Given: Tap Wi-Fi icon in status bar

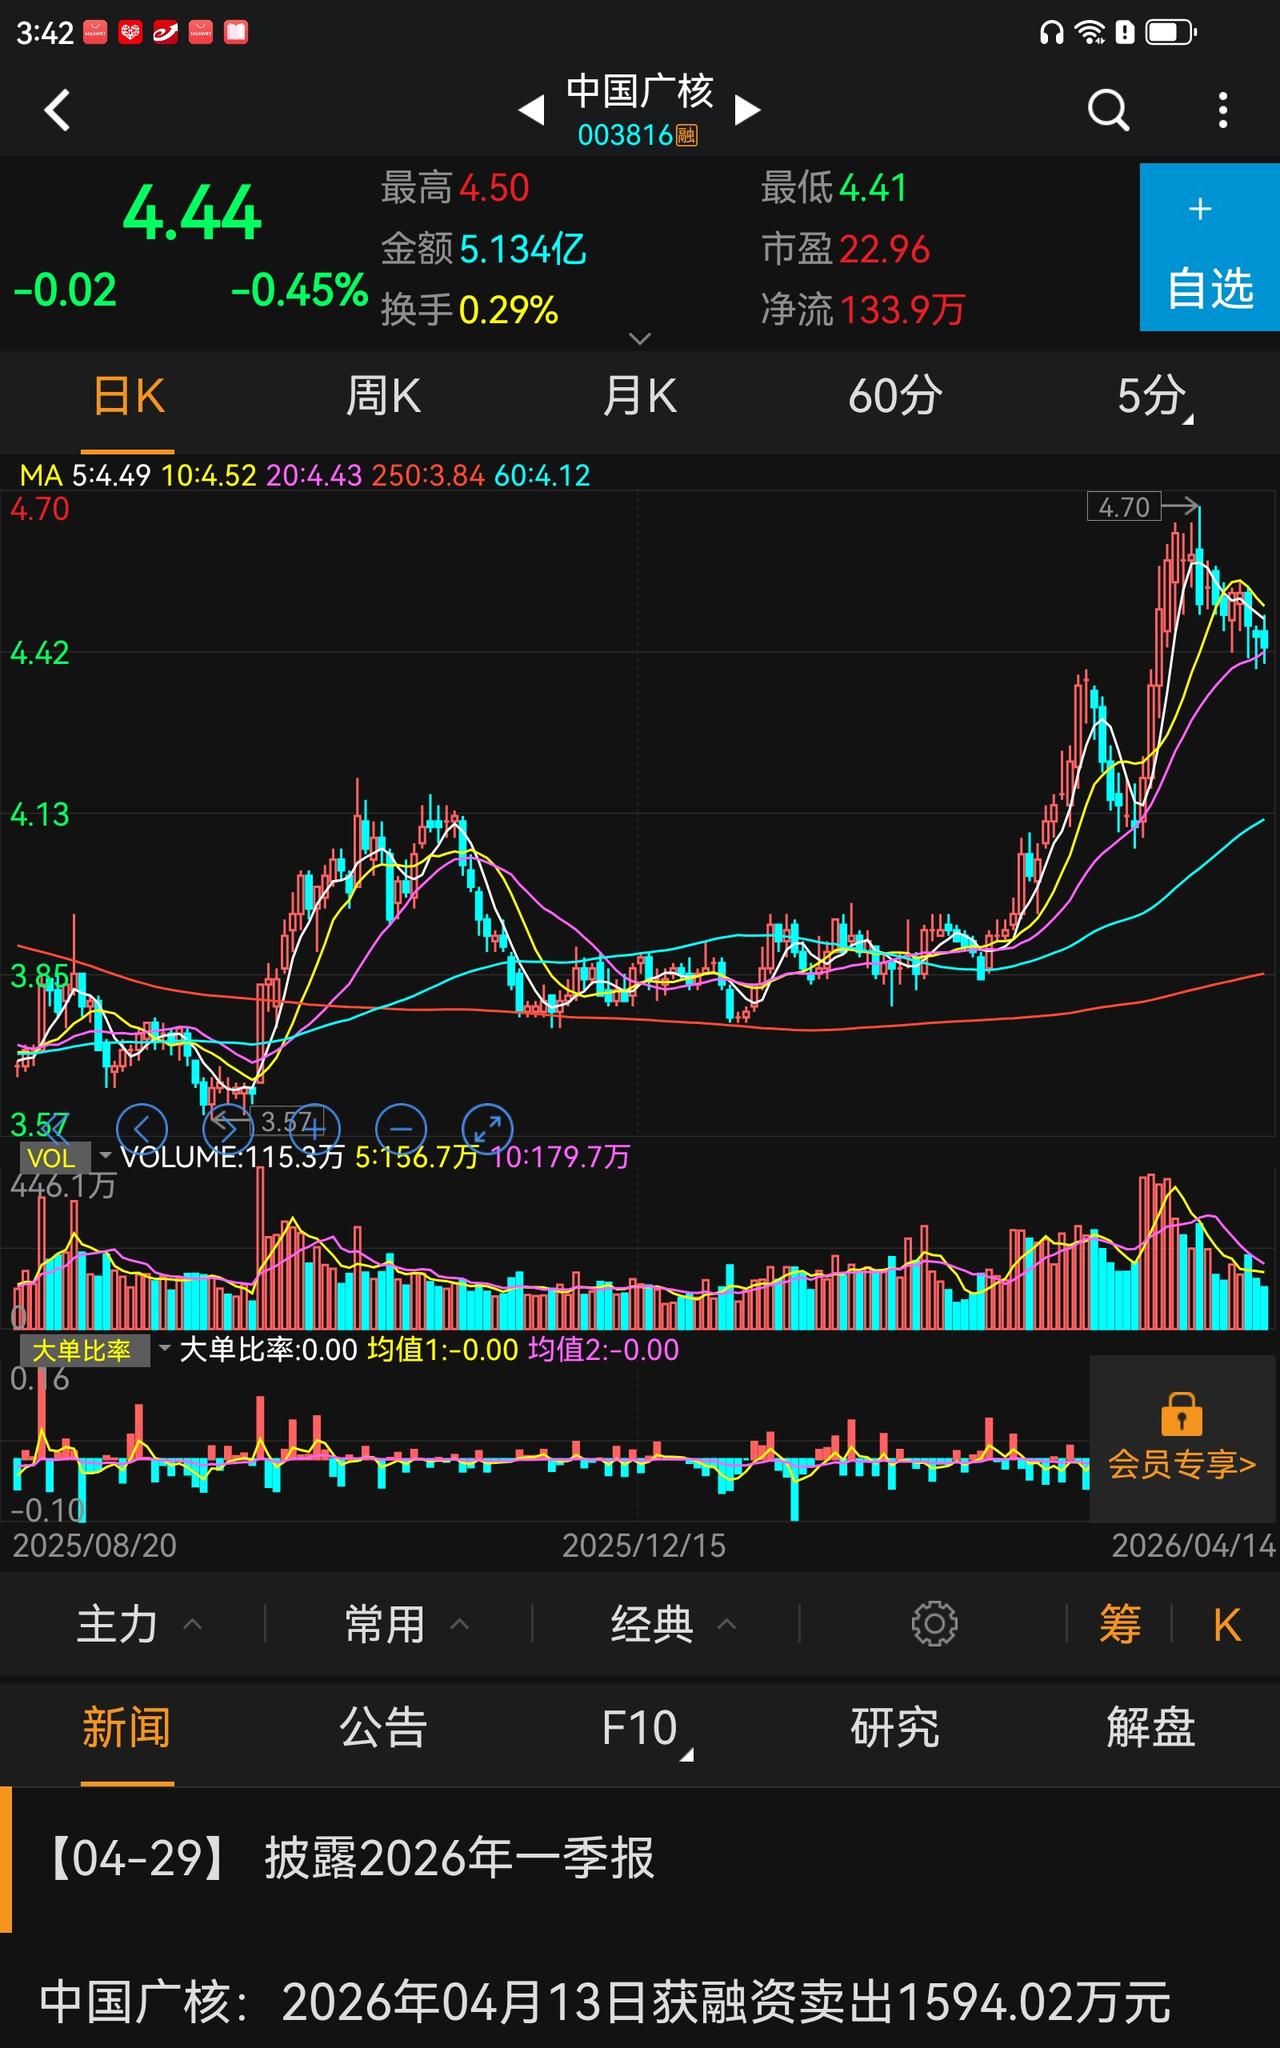Looking at the screenshot, I should pos(1090,33).
